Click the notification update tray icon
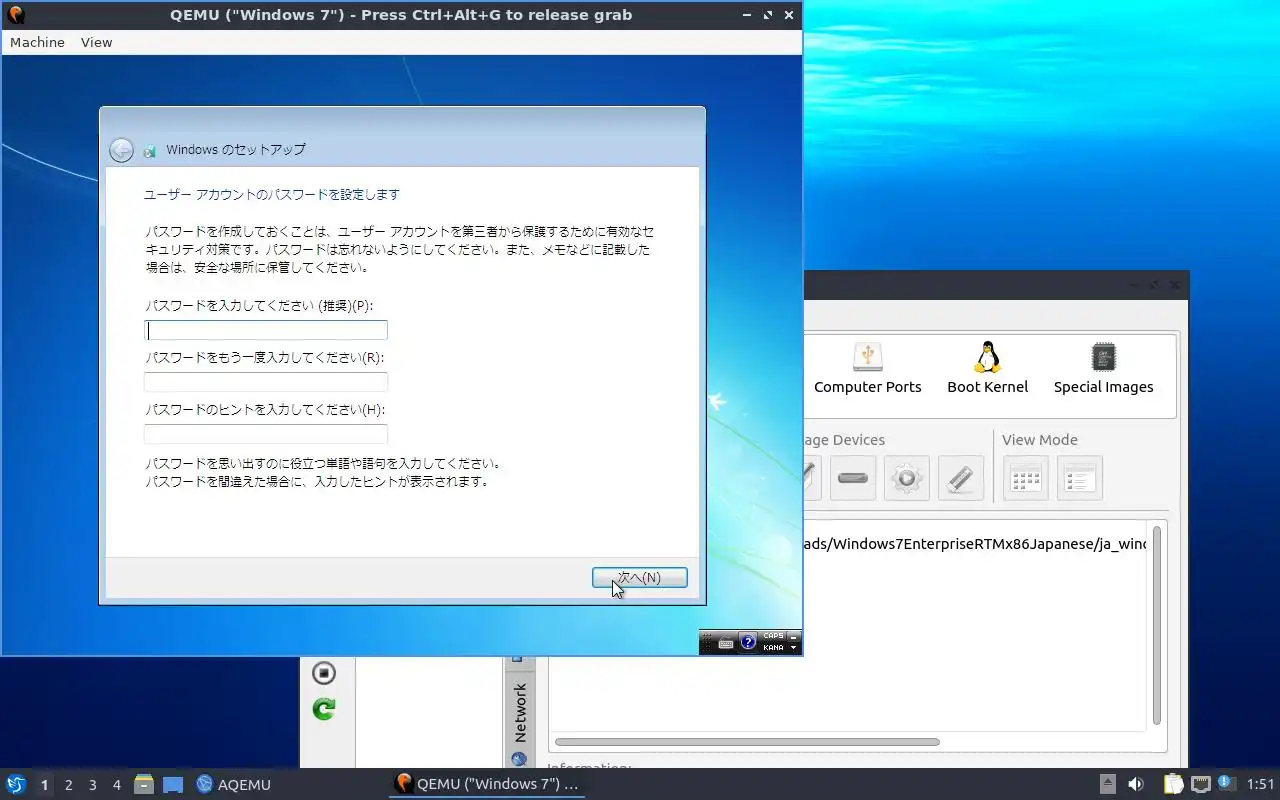Image resolution: width=1280 pixels, height=800 pixels. coord(1226,783)
